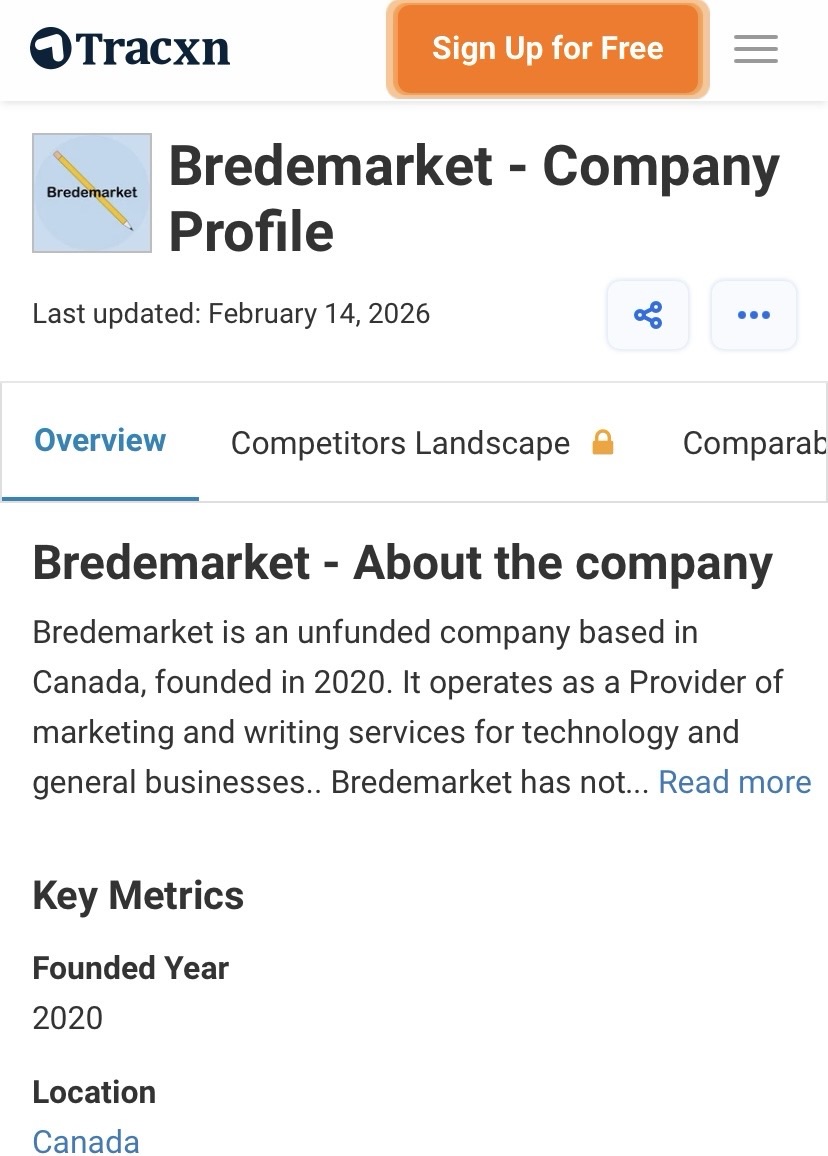This screenshot has height=1156, width=828.
Task: Click the Key Metrics section heading
Action: pyautogui.click(x=138, y=895)
